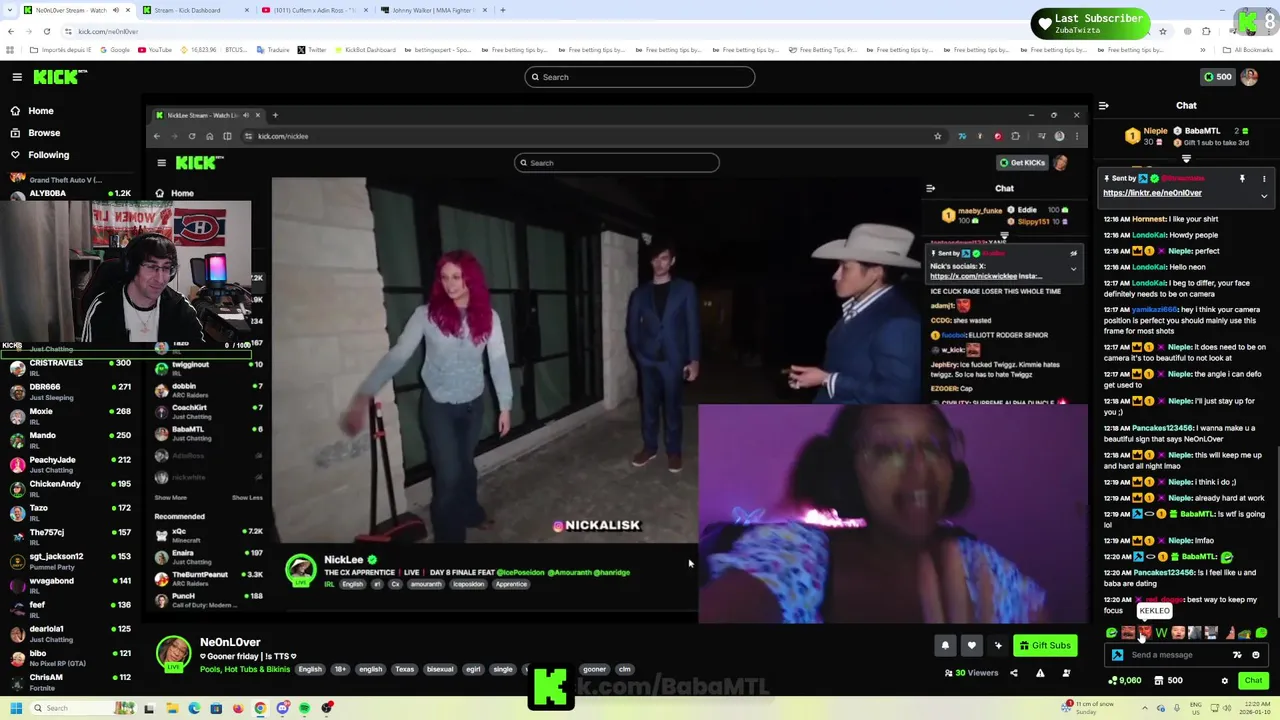Focus the main Kick search field

click(x=640, y=77)
